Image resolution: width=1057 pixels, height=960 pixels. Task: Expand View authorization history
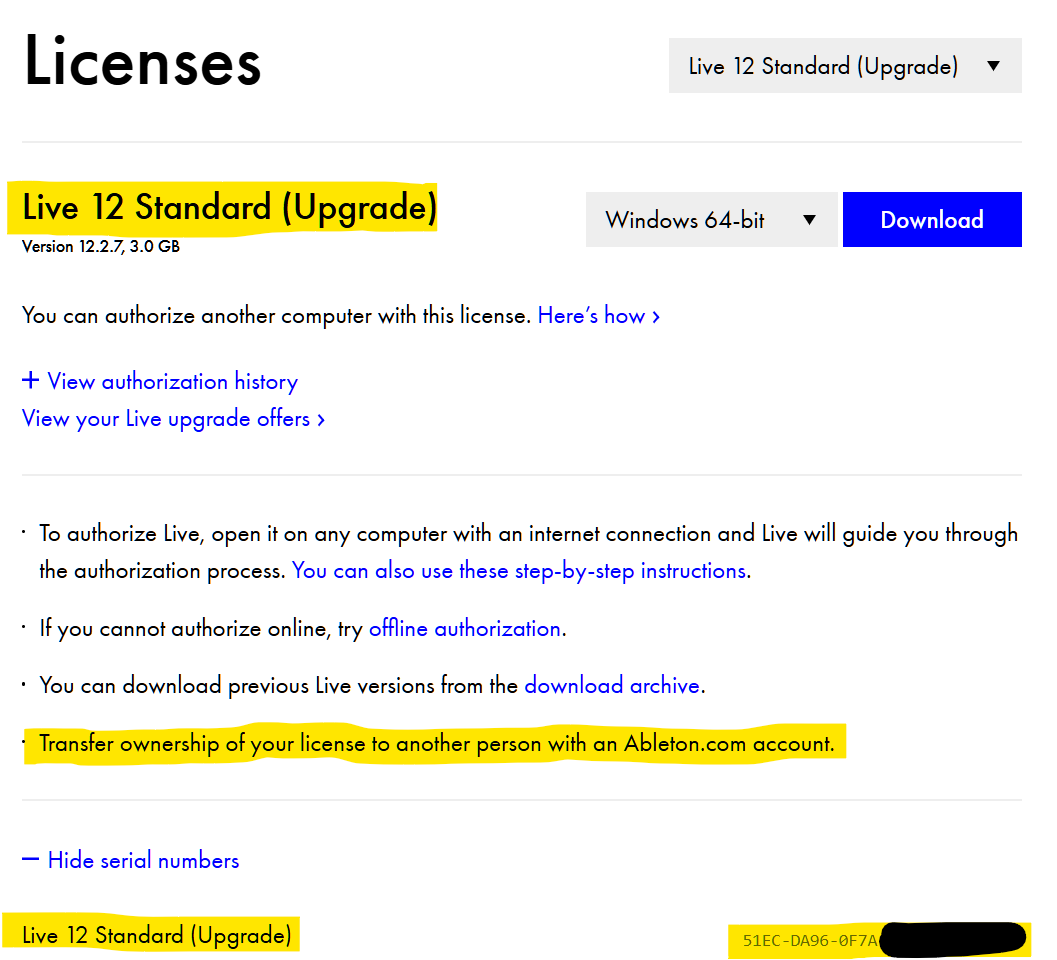[x=172, y=382]
